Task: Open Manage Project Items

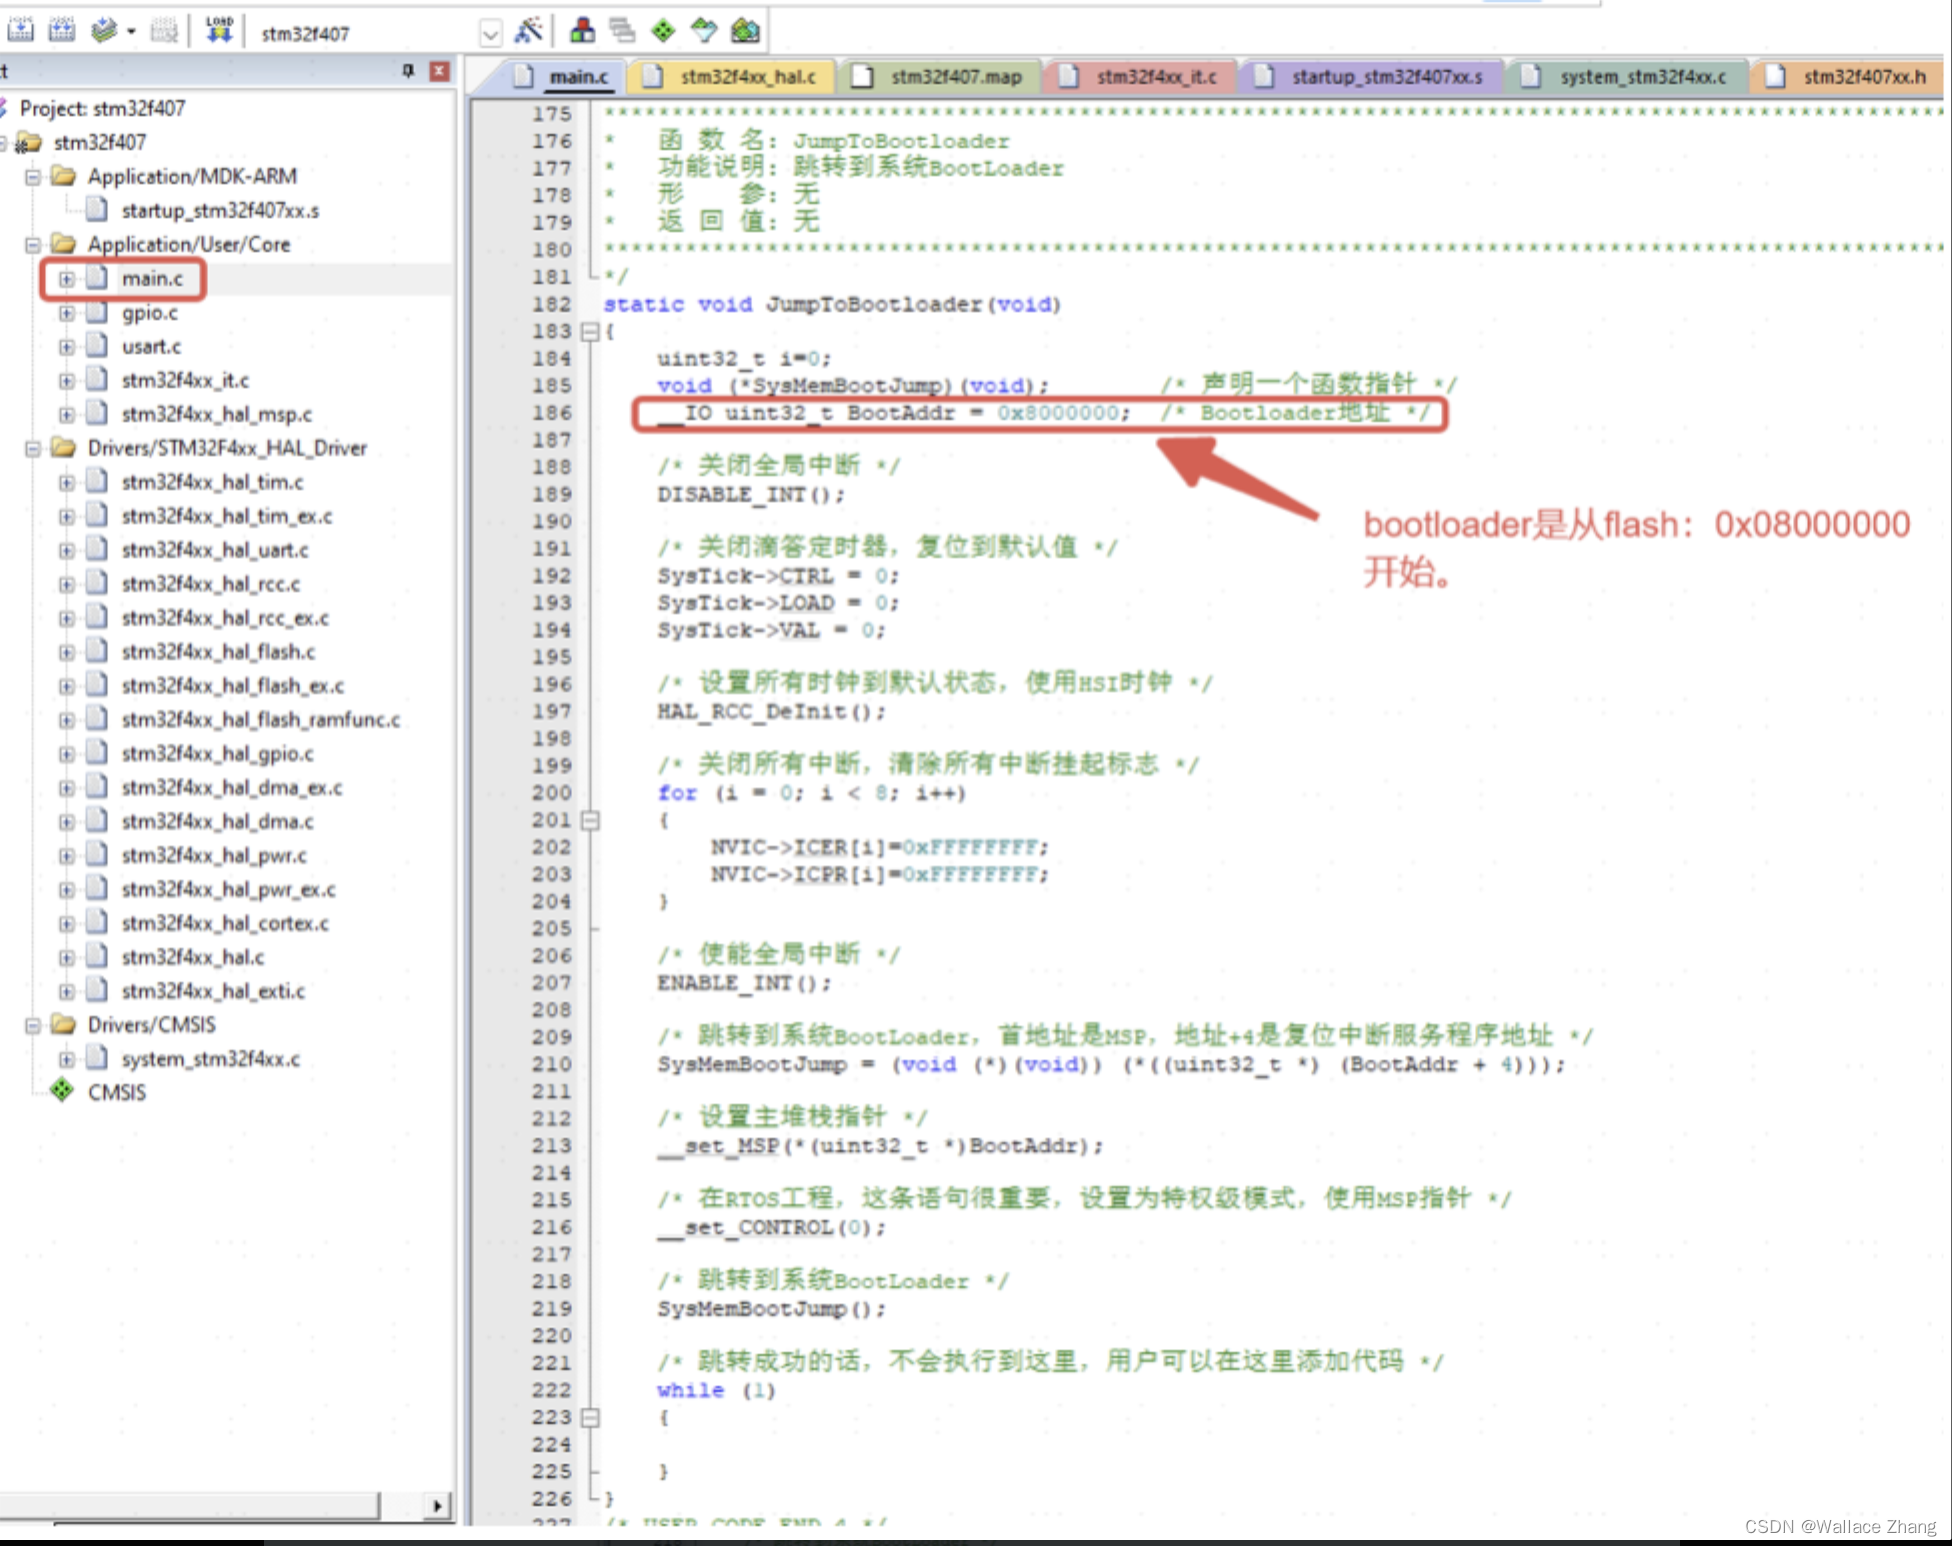Action: 581,29
